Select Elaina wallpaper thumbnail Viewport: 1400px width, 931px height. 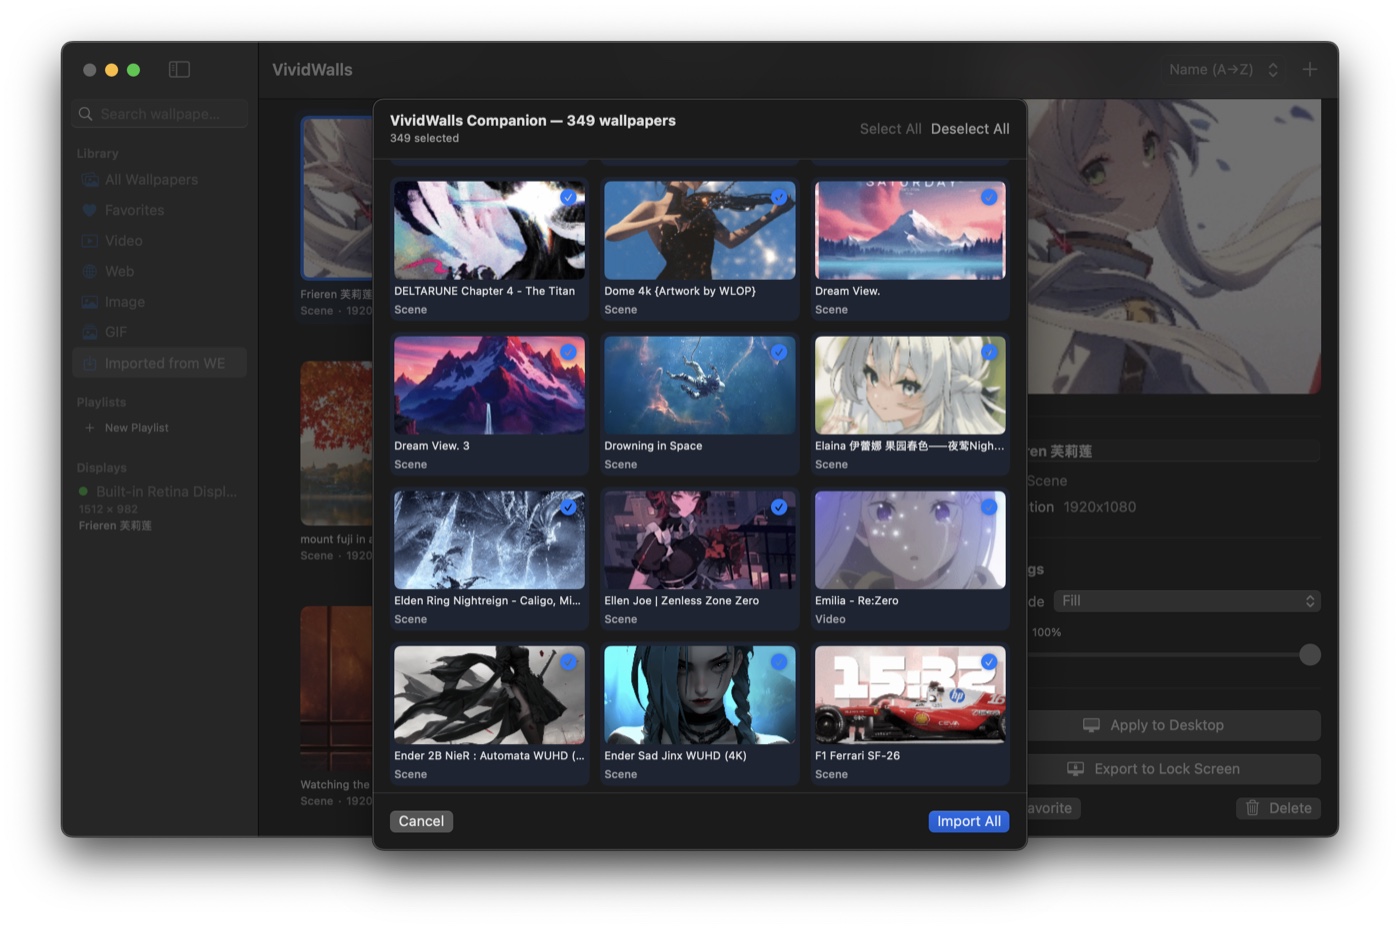(x=910, y=385)
